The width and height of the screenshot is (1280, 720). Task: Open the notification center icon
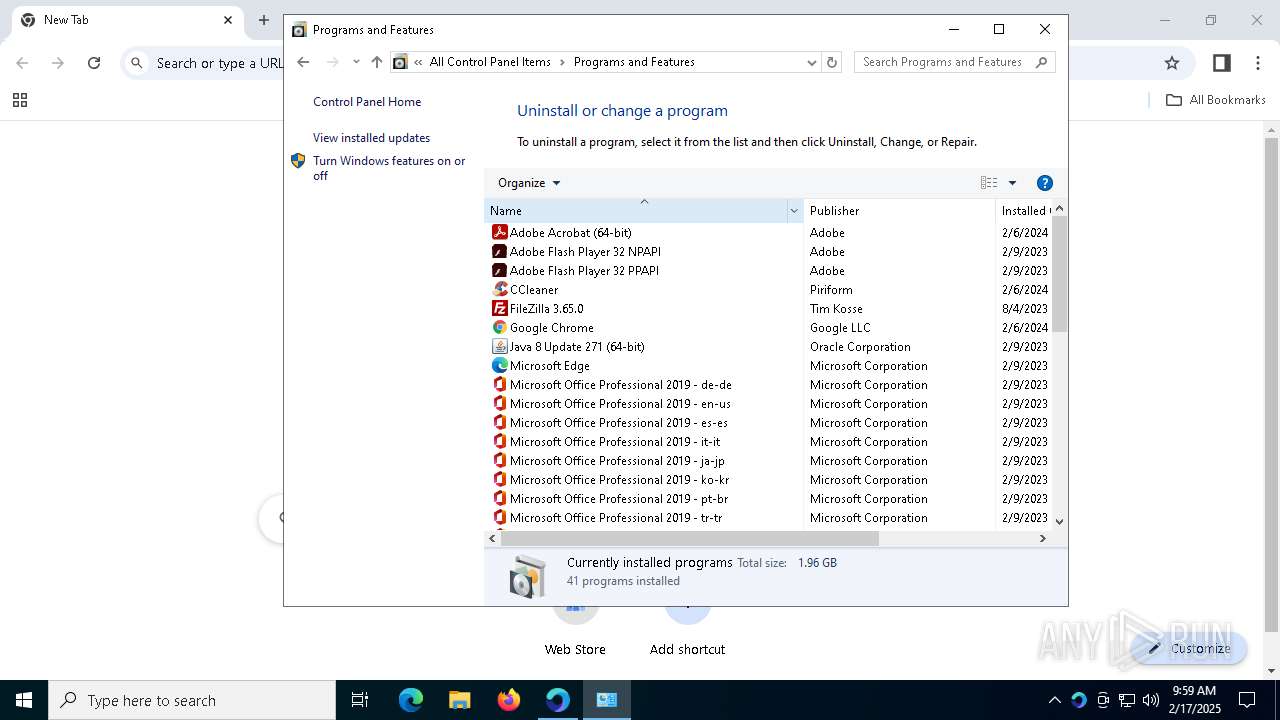point(1247,700)
